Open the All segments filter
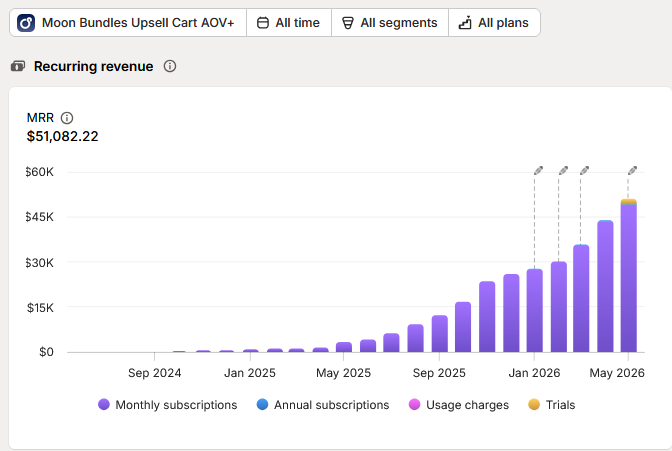This screenshot has width=672, height=451. coord(390,23)
